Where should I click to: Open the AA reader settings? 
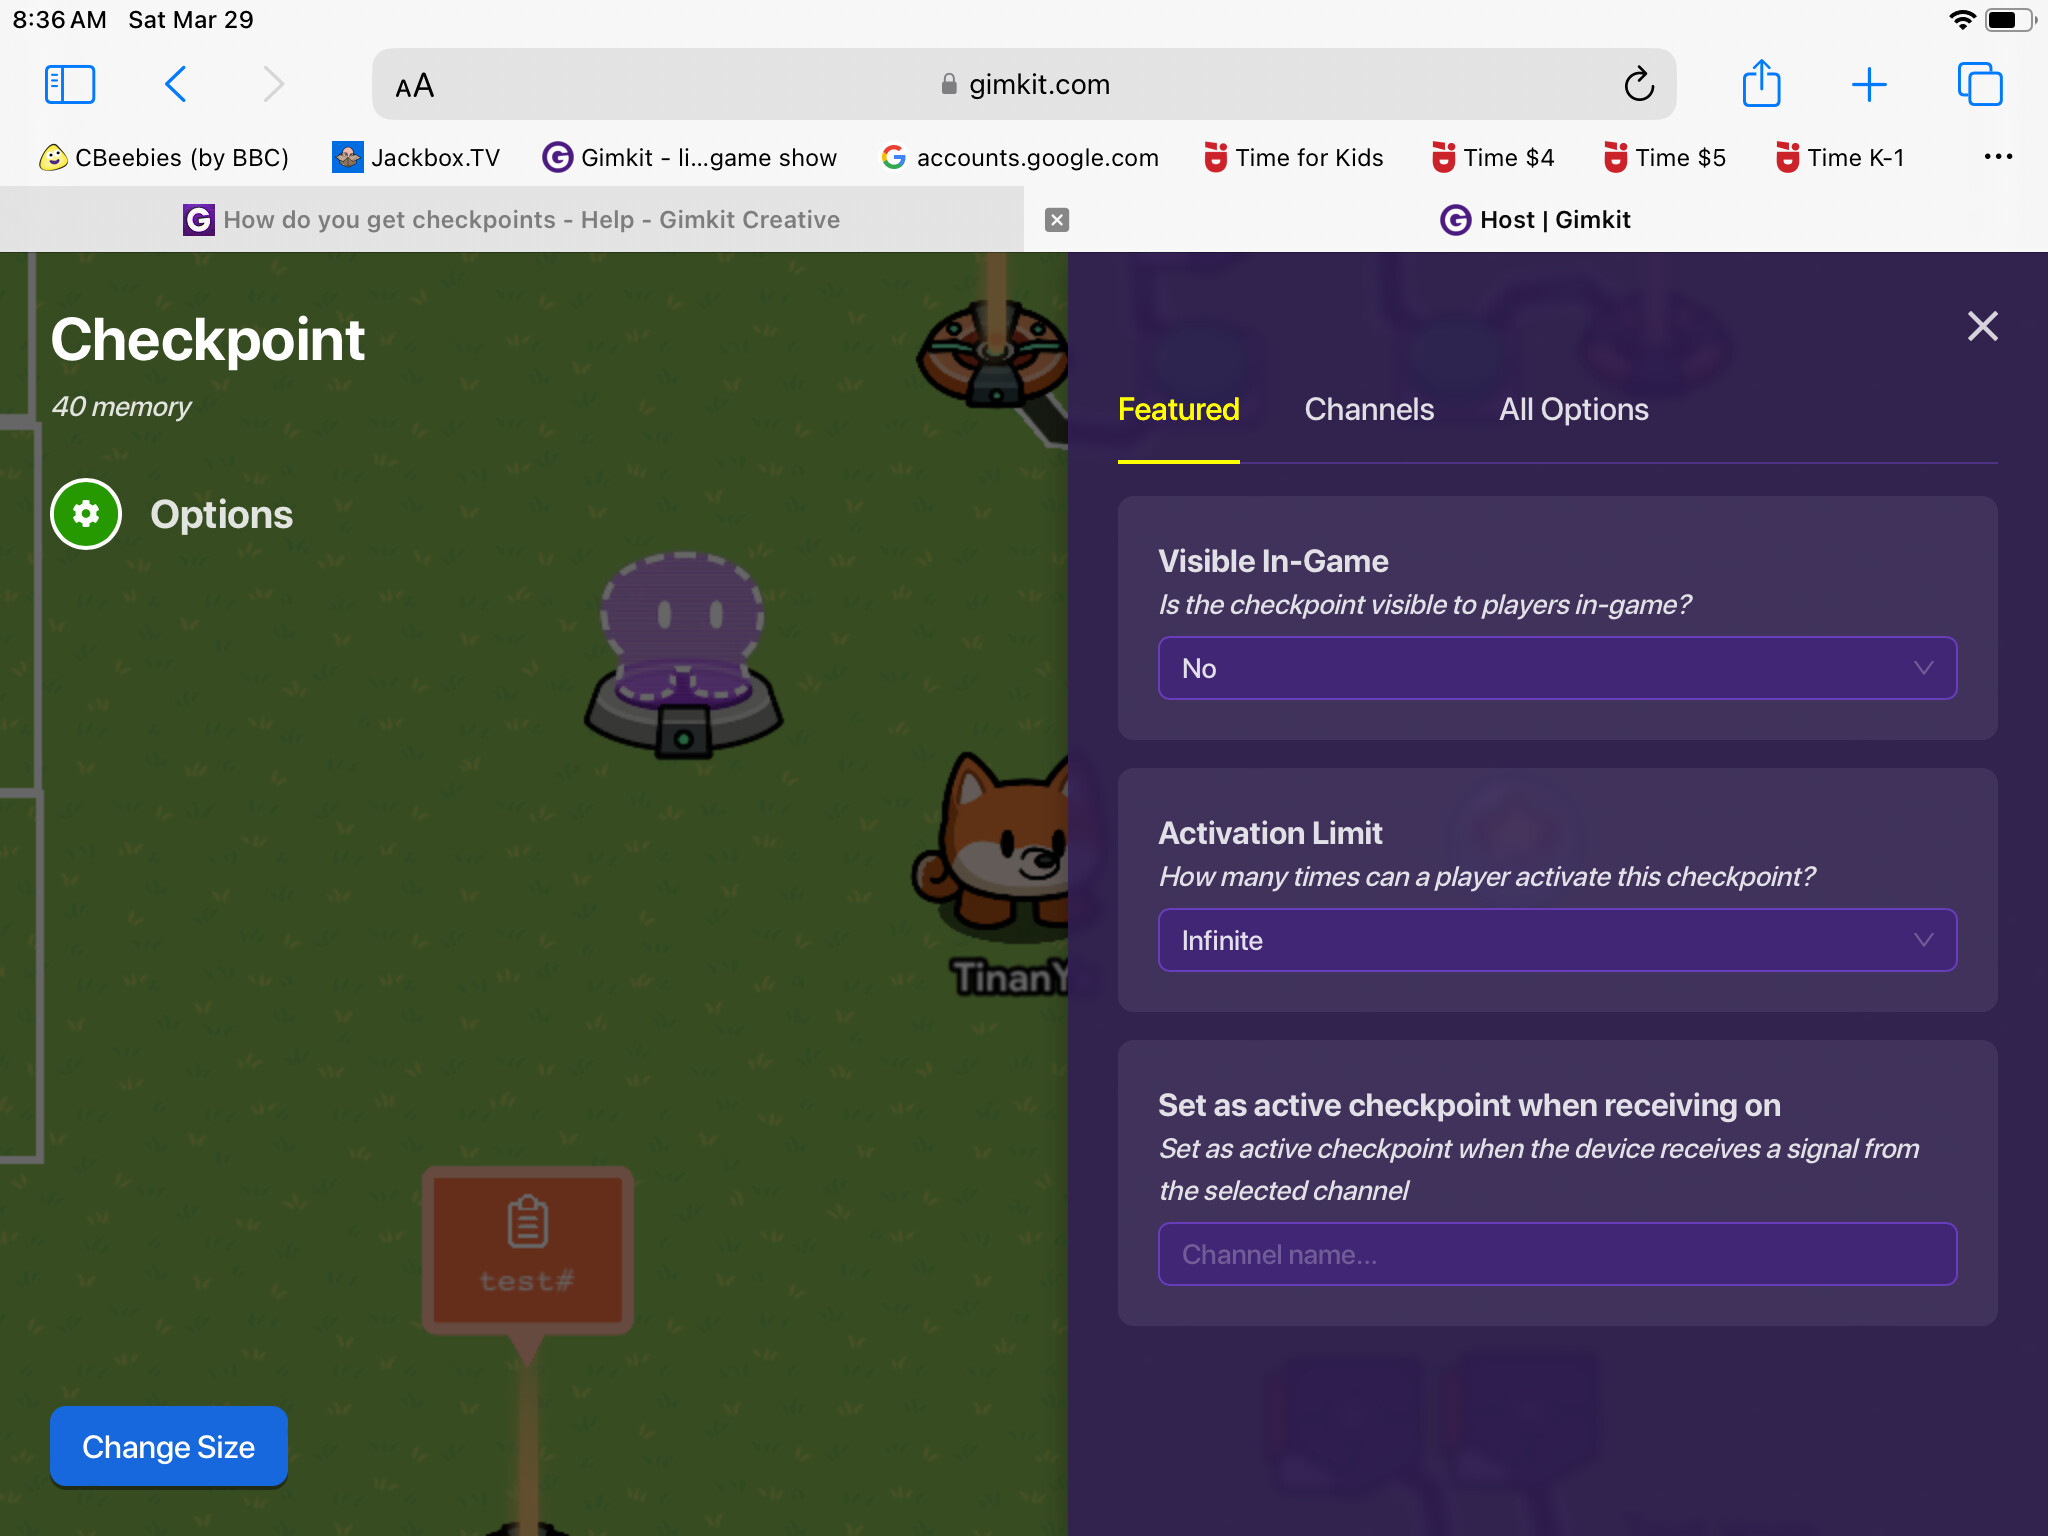tap(414, 86)
